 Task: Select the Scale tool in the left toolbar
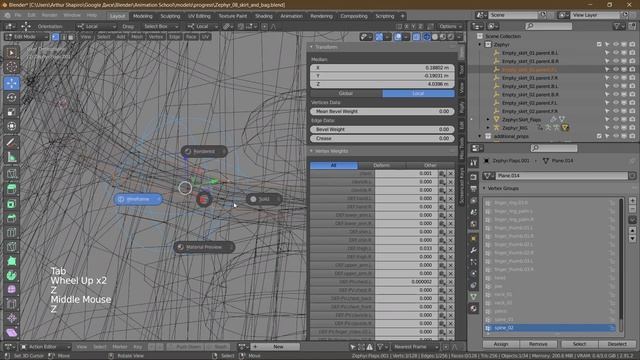[11, 112]
